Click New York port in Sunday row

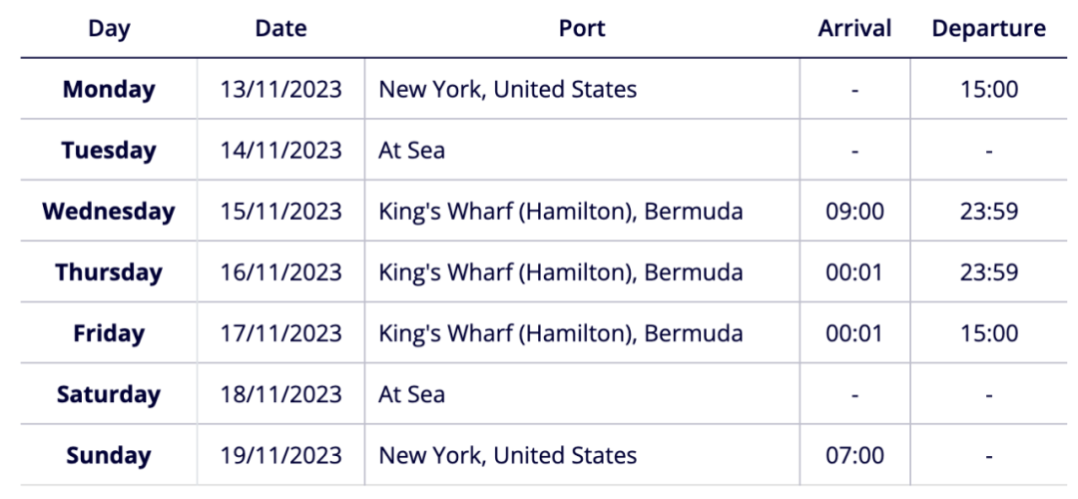pyautogui.click(x=507, y=455)
